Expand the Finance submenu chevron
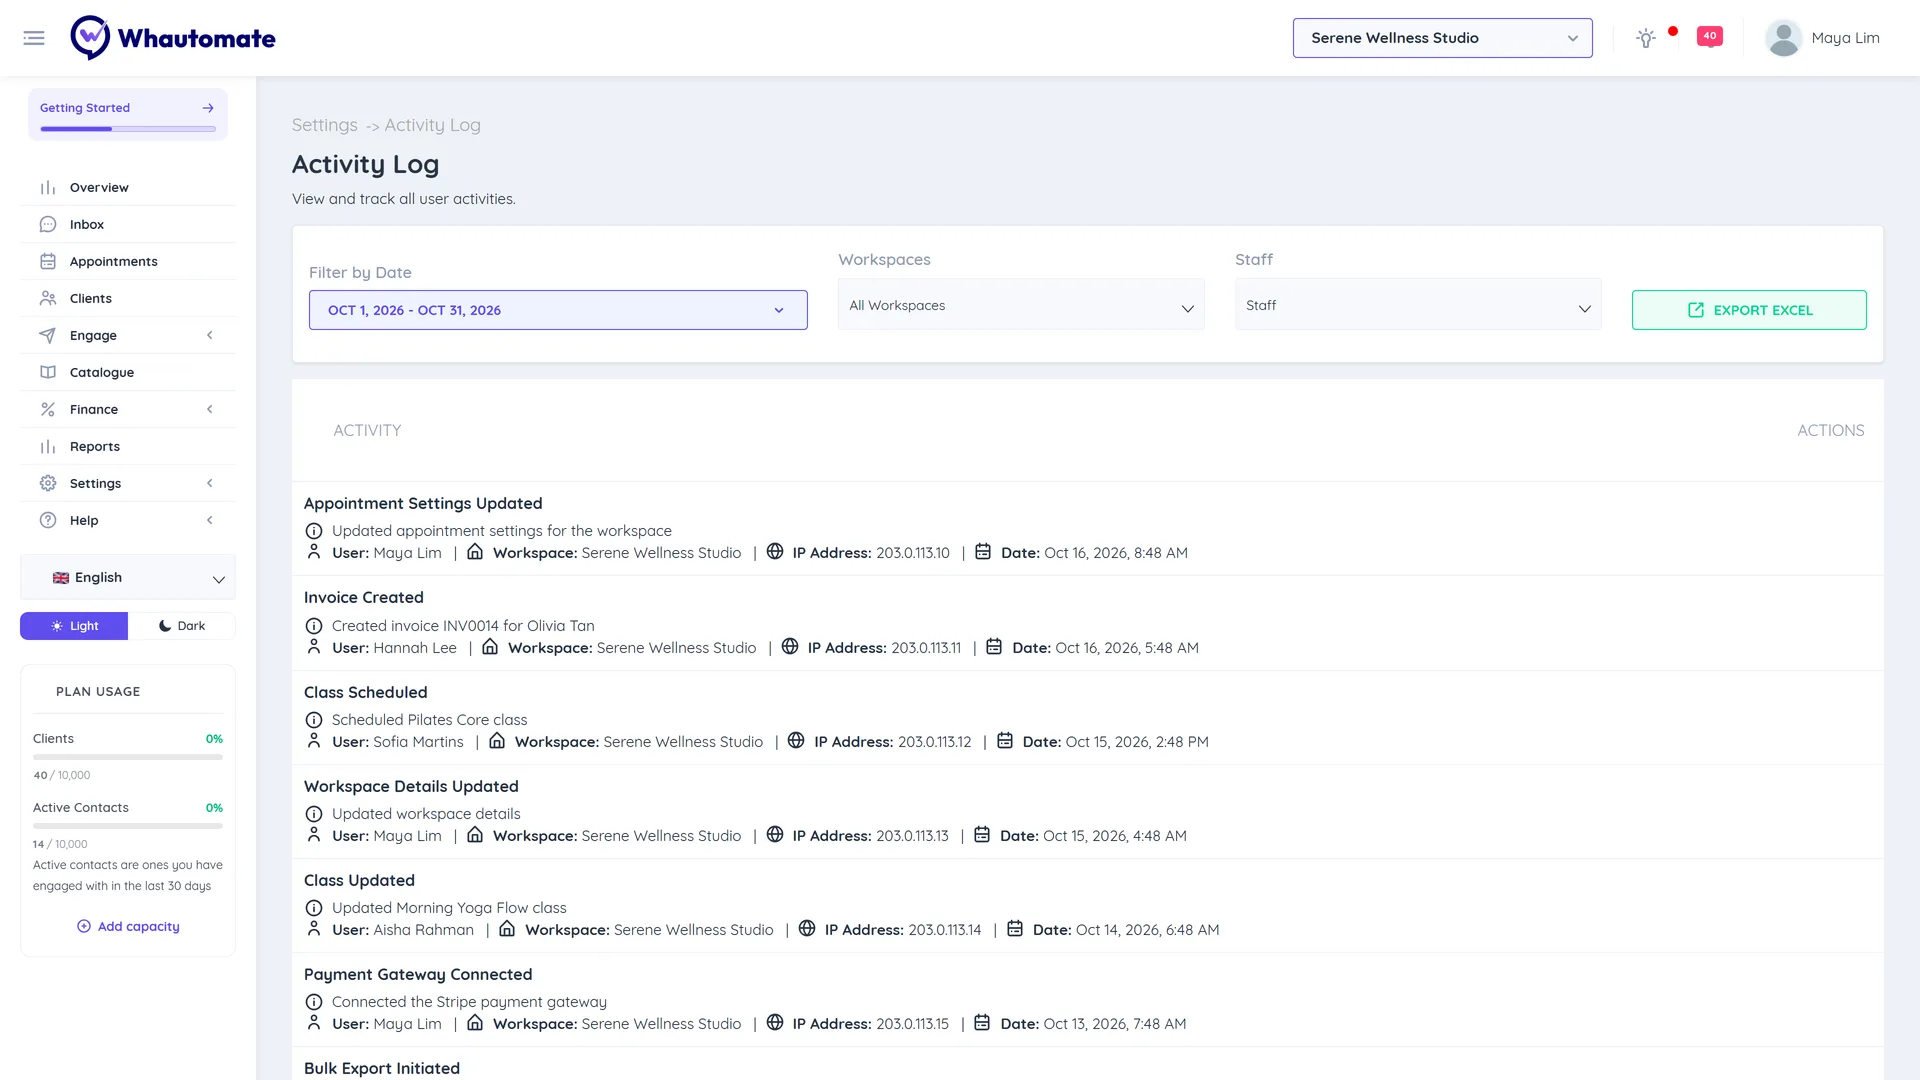The image size is (1920, 1080). 210,410
